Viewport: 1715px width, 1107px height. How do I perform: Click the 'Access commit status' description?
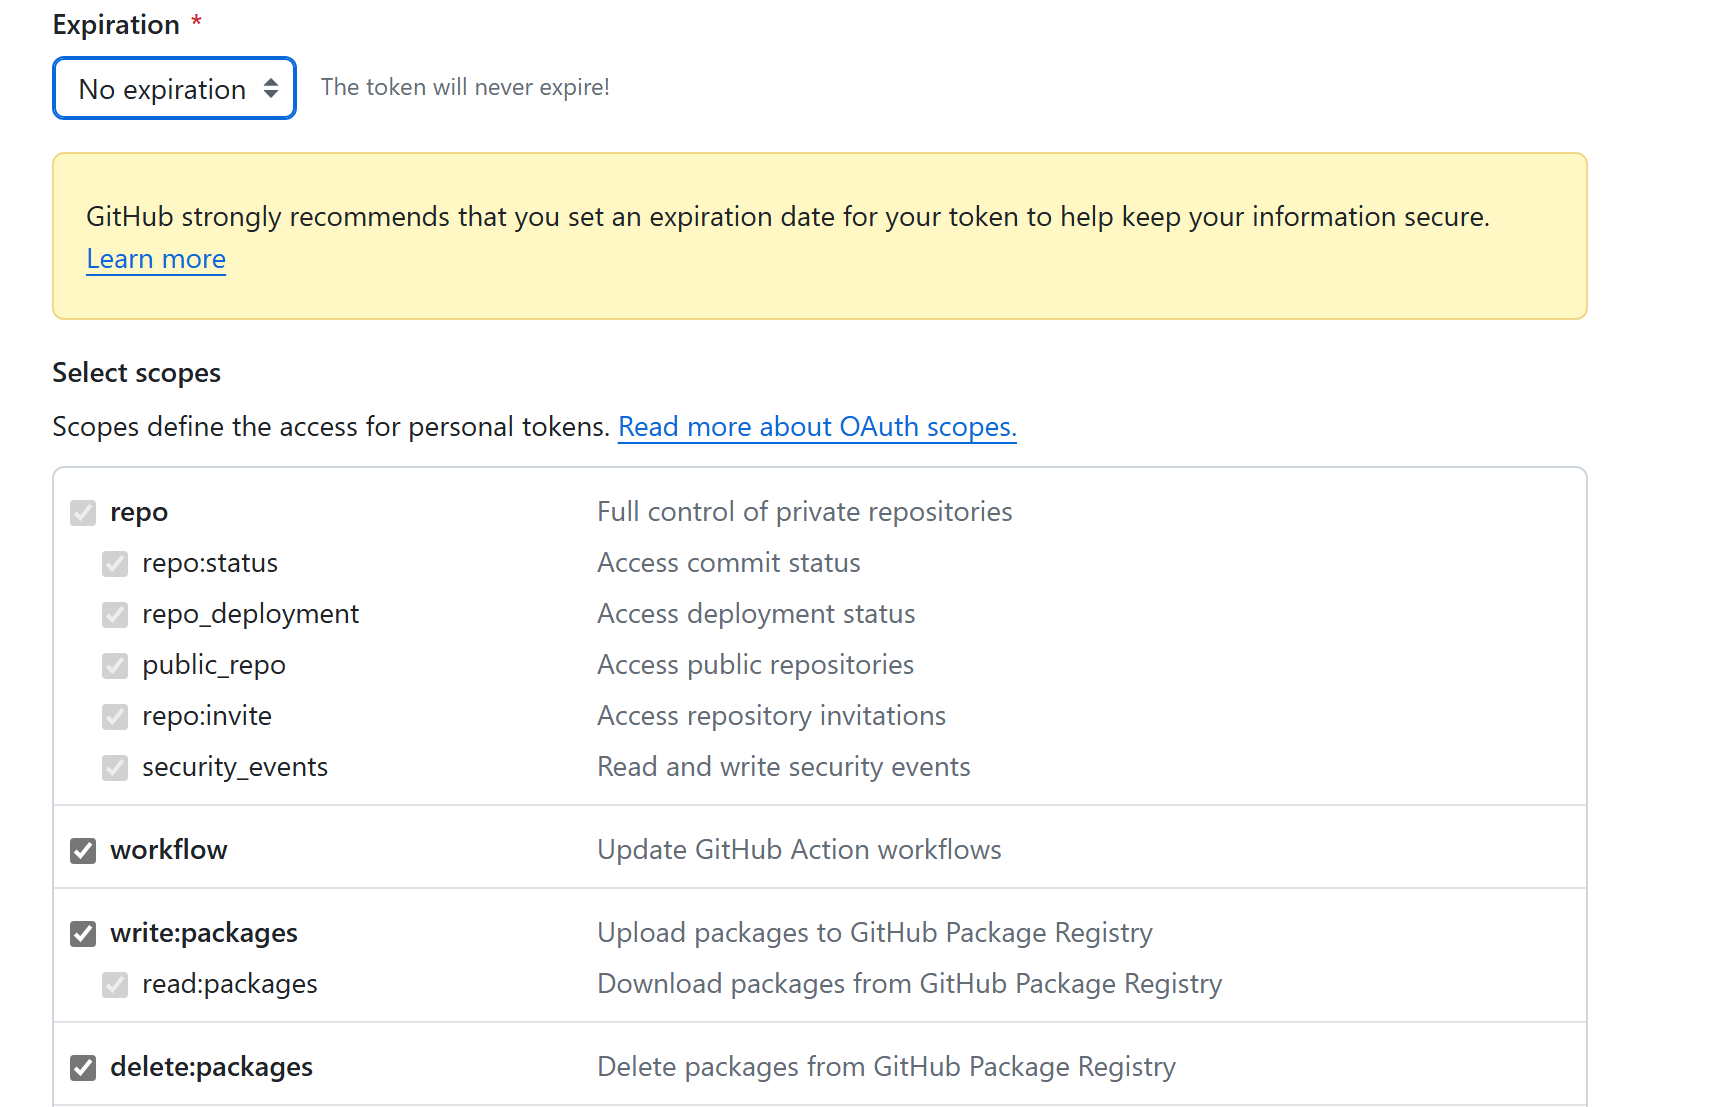click(729, 562)
